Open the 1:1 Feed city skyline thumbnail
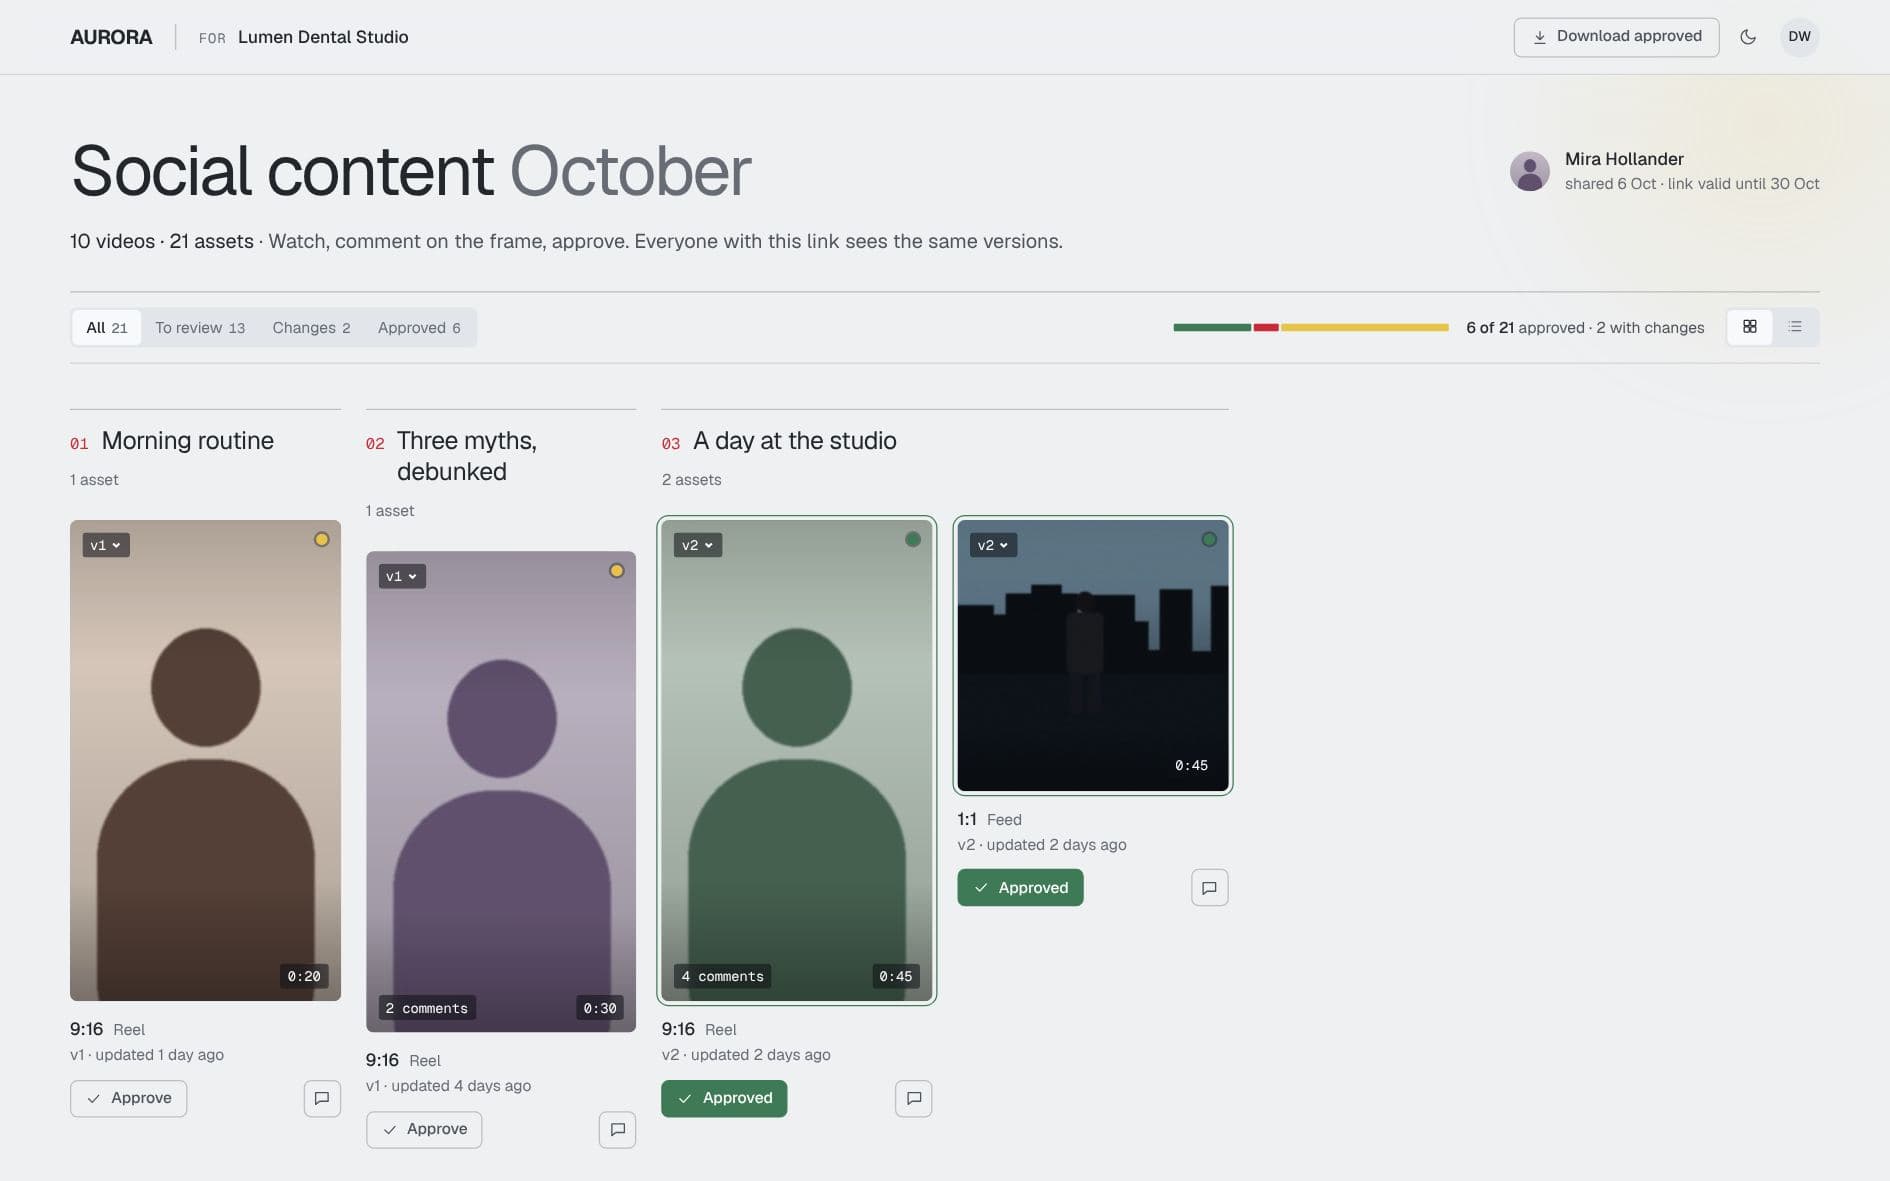The image size is (1890, 1181). click(1093, 655)
